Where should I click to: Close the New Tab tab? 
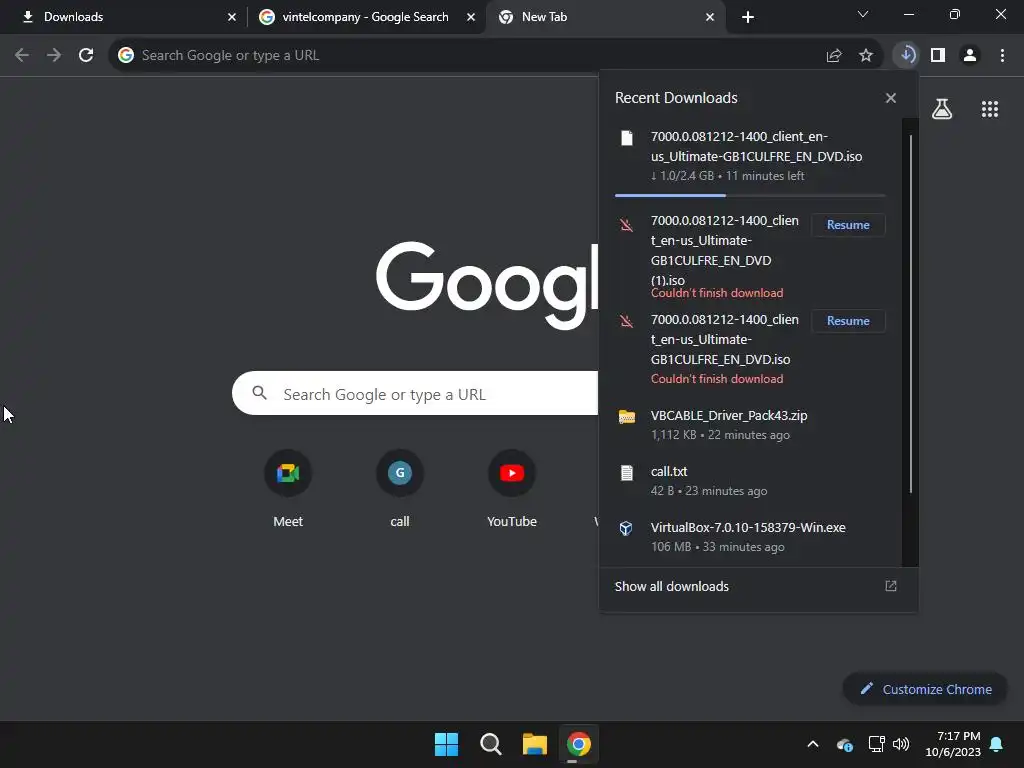coord(710,17)
